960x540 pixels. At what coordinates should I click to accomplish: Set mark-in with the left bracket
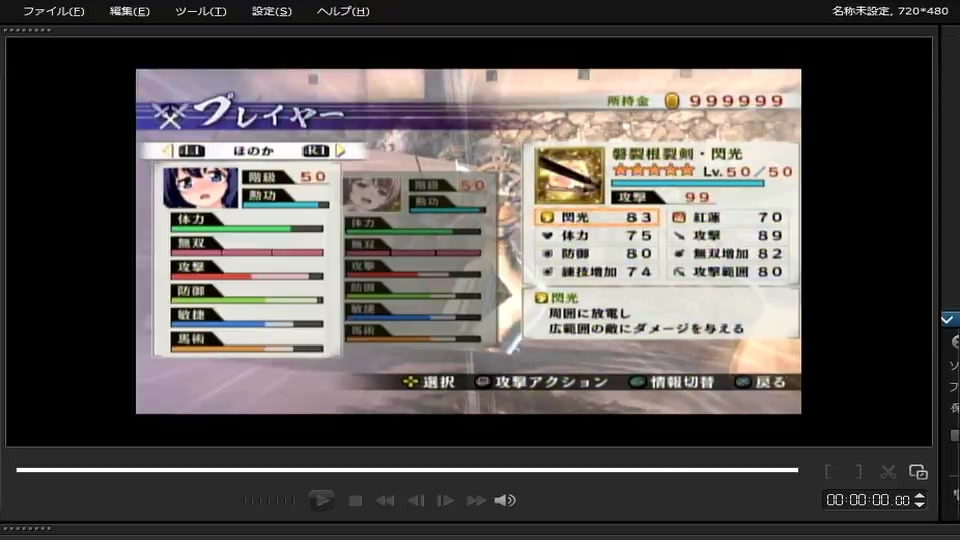point(828,471)
